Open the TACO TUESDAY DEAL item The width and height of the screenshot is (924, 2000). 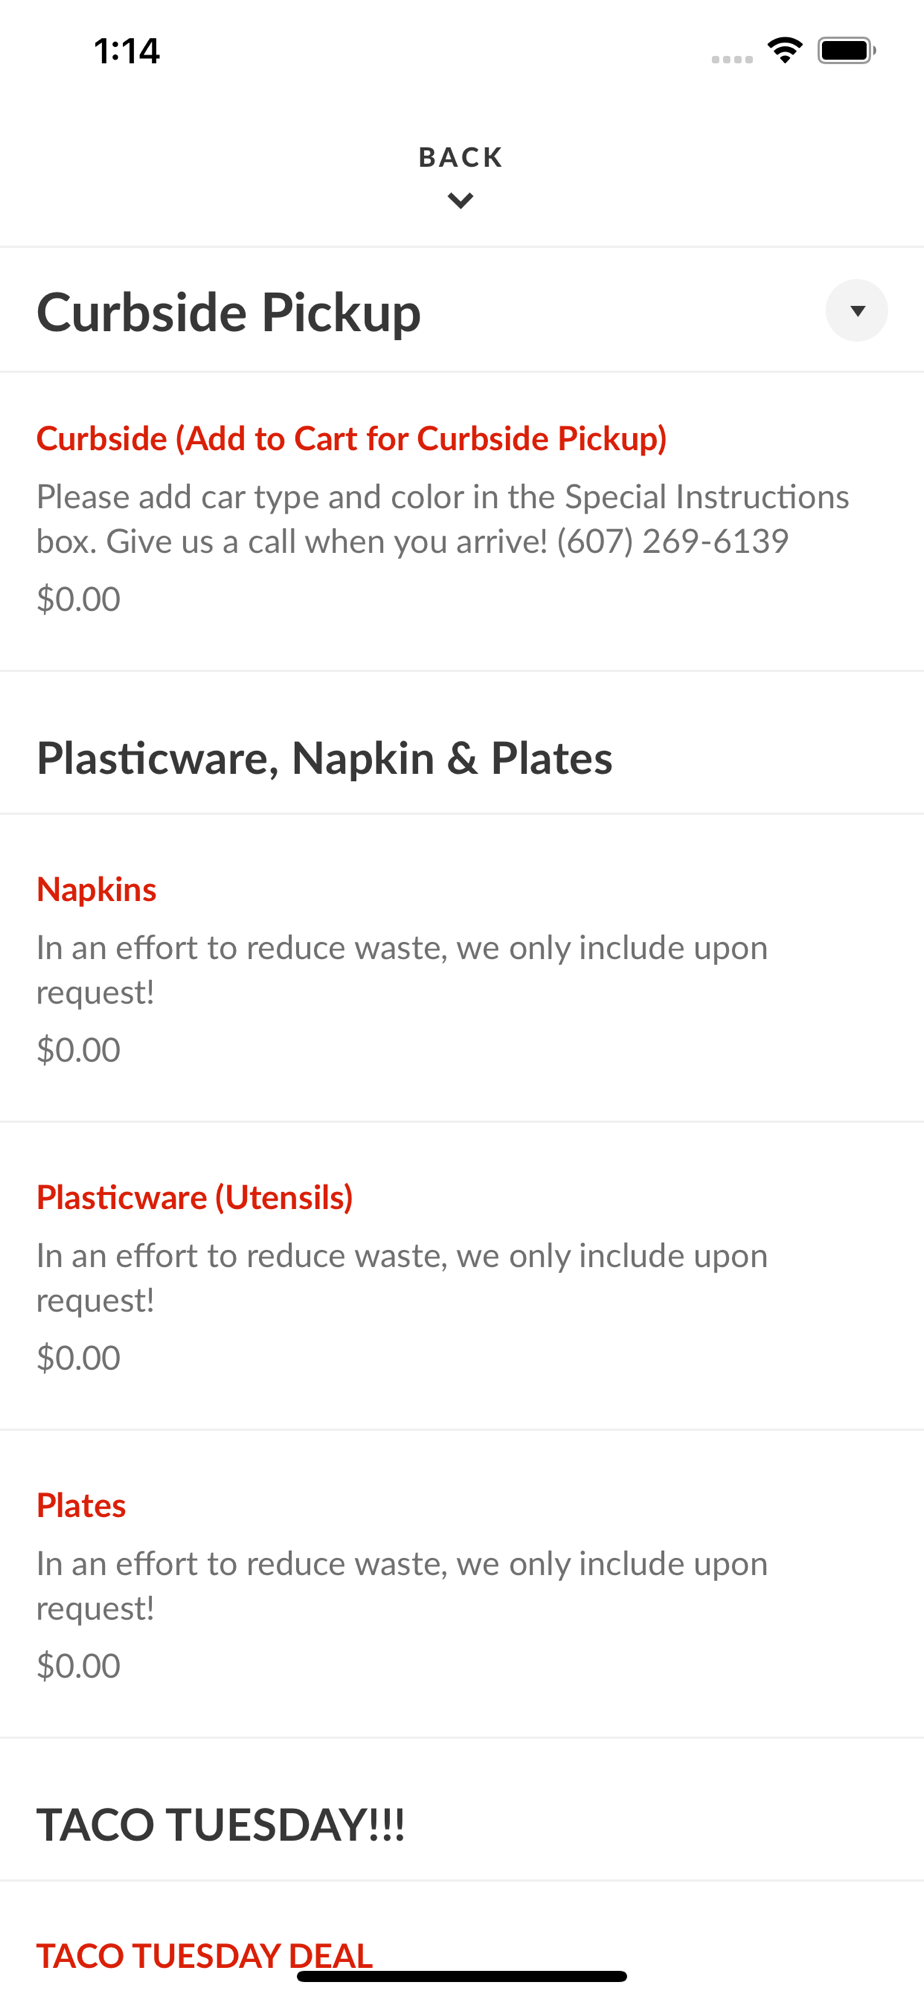click(205, 1955)
